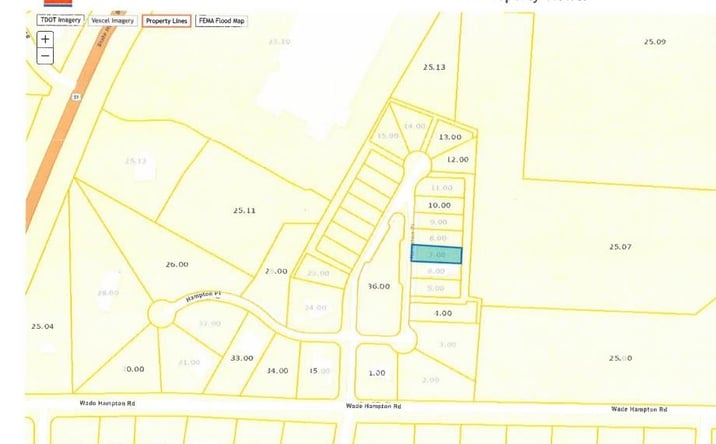Select parcel labeled 15.00 near cul-de-sac
716x444 pixels.
coord(388,136)
